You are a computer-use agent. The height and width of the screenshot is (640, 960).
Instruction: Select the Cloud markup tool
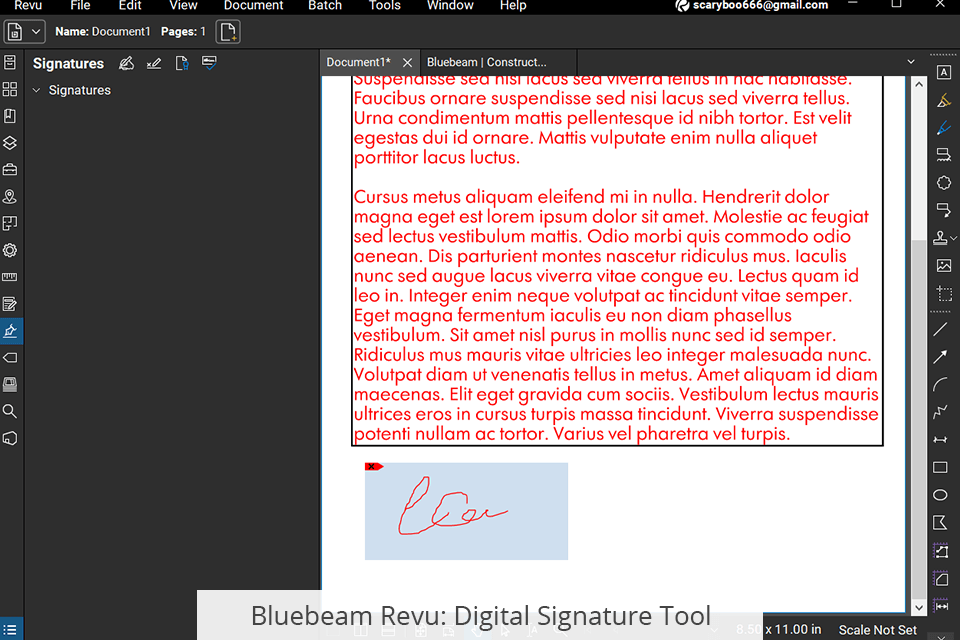(943, 183)
